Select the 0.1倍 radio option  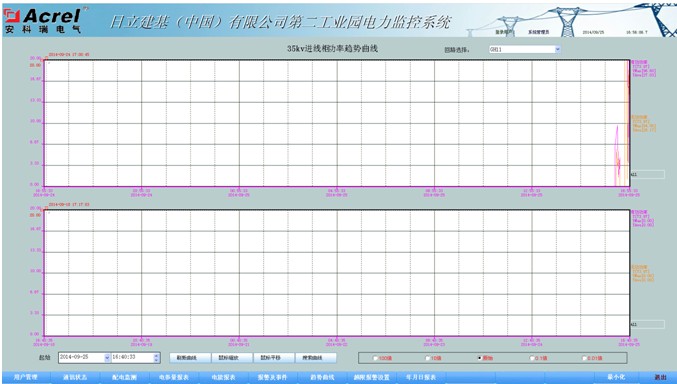(x=532, y=358)
